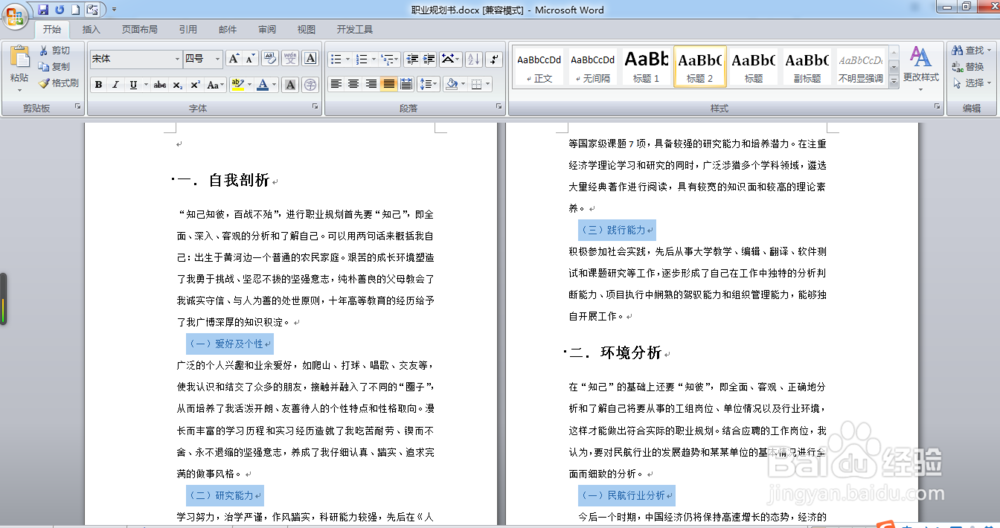
Task: Show or hide paragraph marks
Action: (x=494, y=59)
